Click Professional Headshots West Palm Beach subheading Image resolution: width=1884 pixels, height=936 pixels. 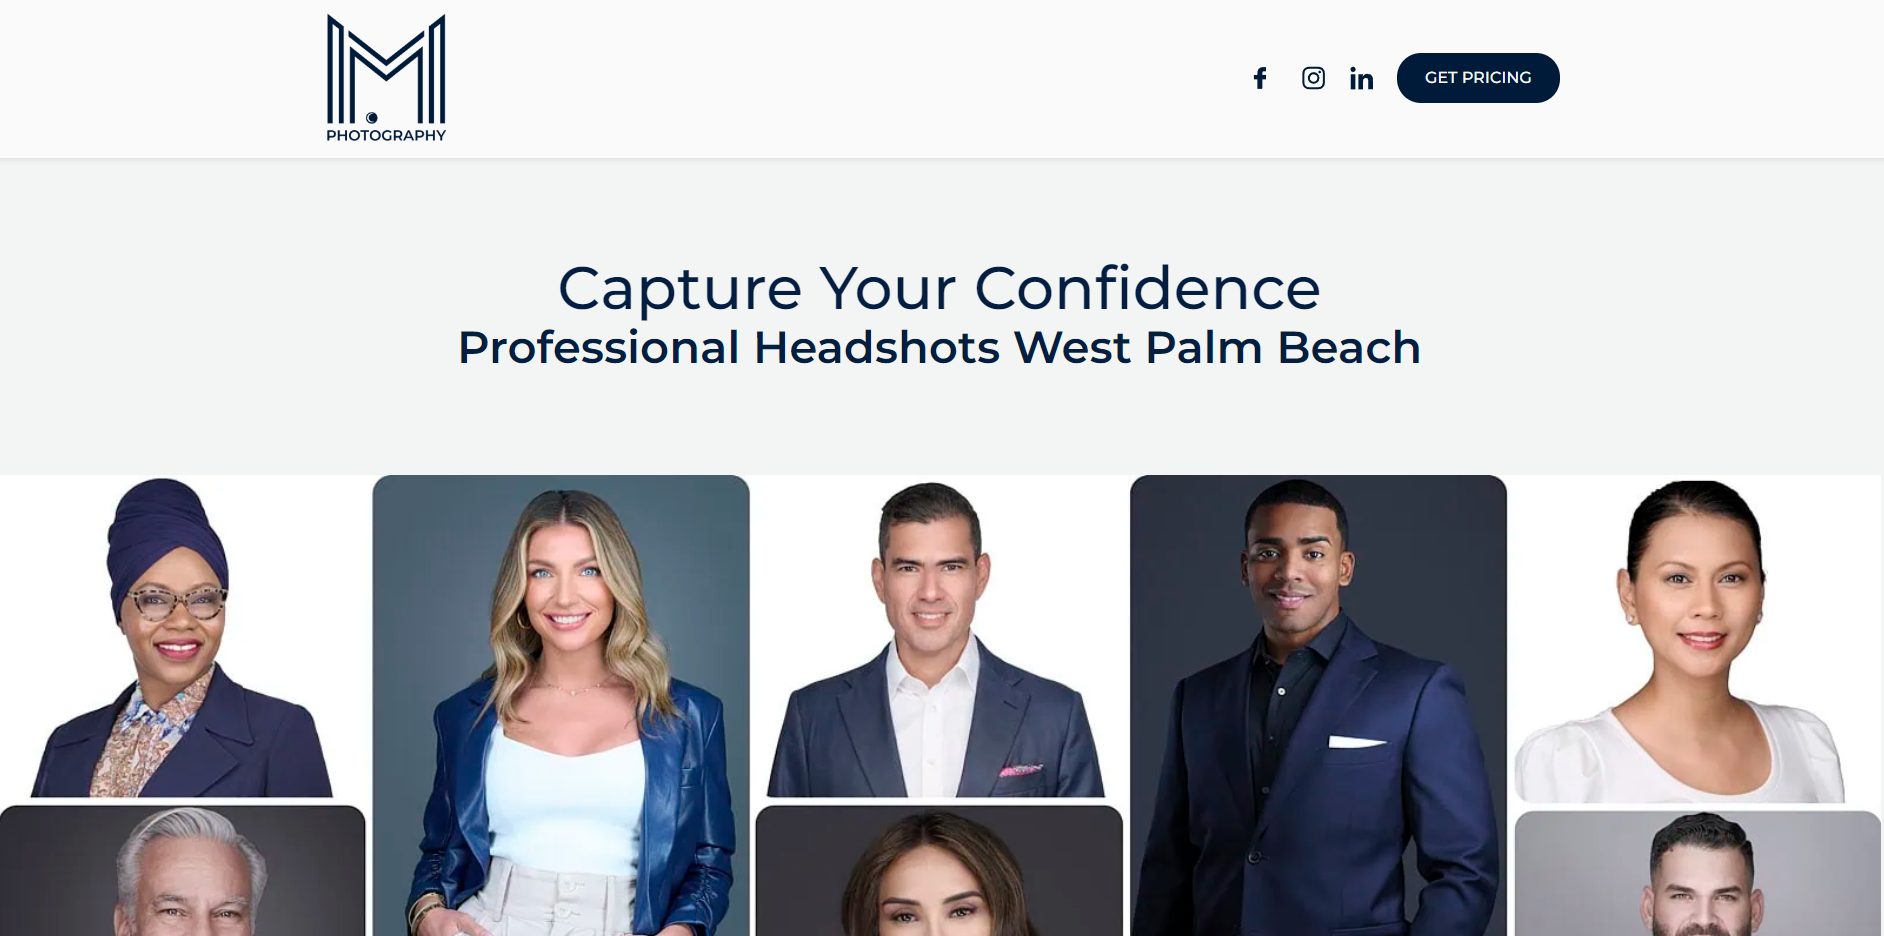pyautogui.click(x=939, y=348)
